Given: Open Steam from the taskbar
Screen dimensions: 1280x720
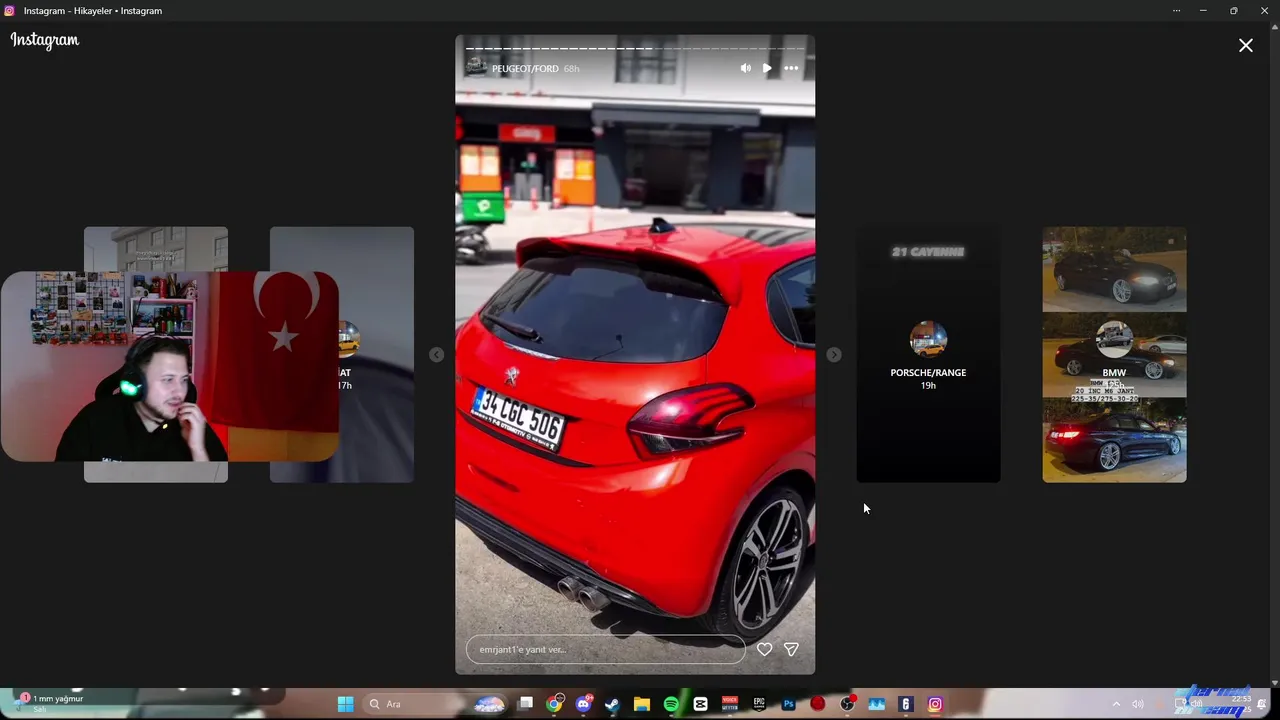Looking at the screenshot, I should click(612, 704).
